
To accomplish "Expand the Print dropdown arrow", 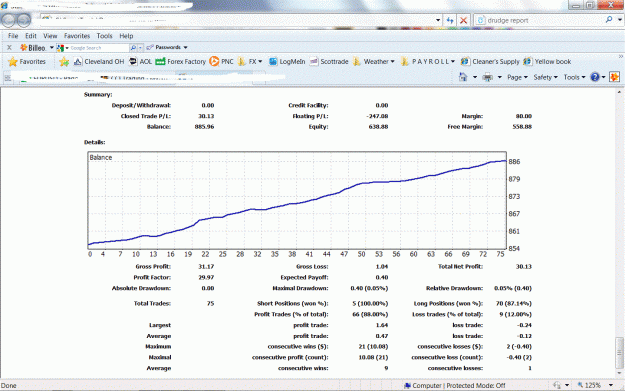I will 499,77.
